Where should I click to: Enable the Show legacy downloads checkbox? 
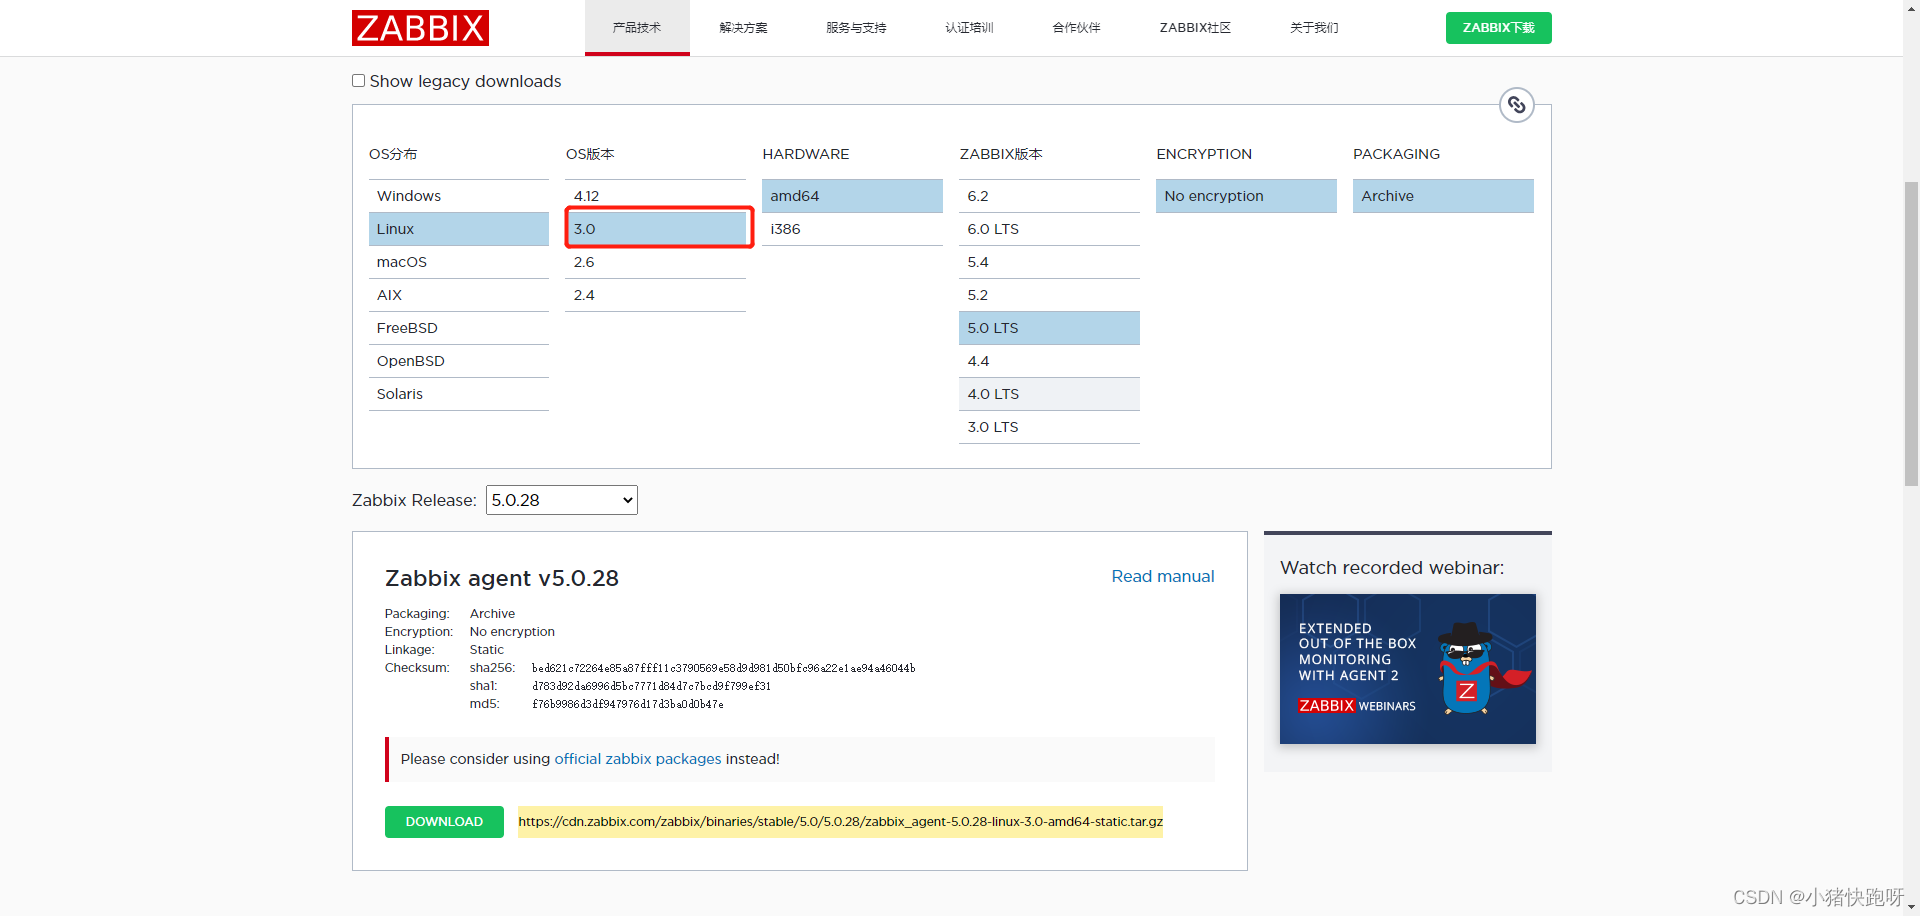[x=358, y=80]
